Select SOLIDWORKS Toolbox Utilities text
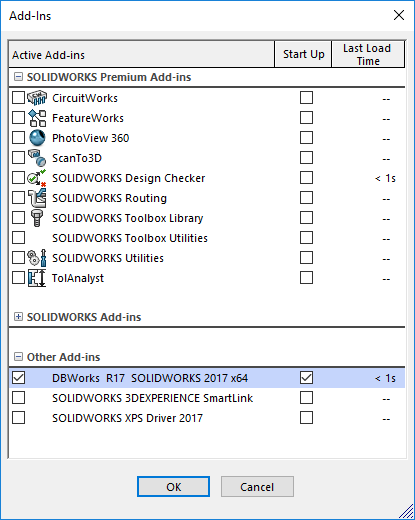415x520 pixels. (130, 238)
